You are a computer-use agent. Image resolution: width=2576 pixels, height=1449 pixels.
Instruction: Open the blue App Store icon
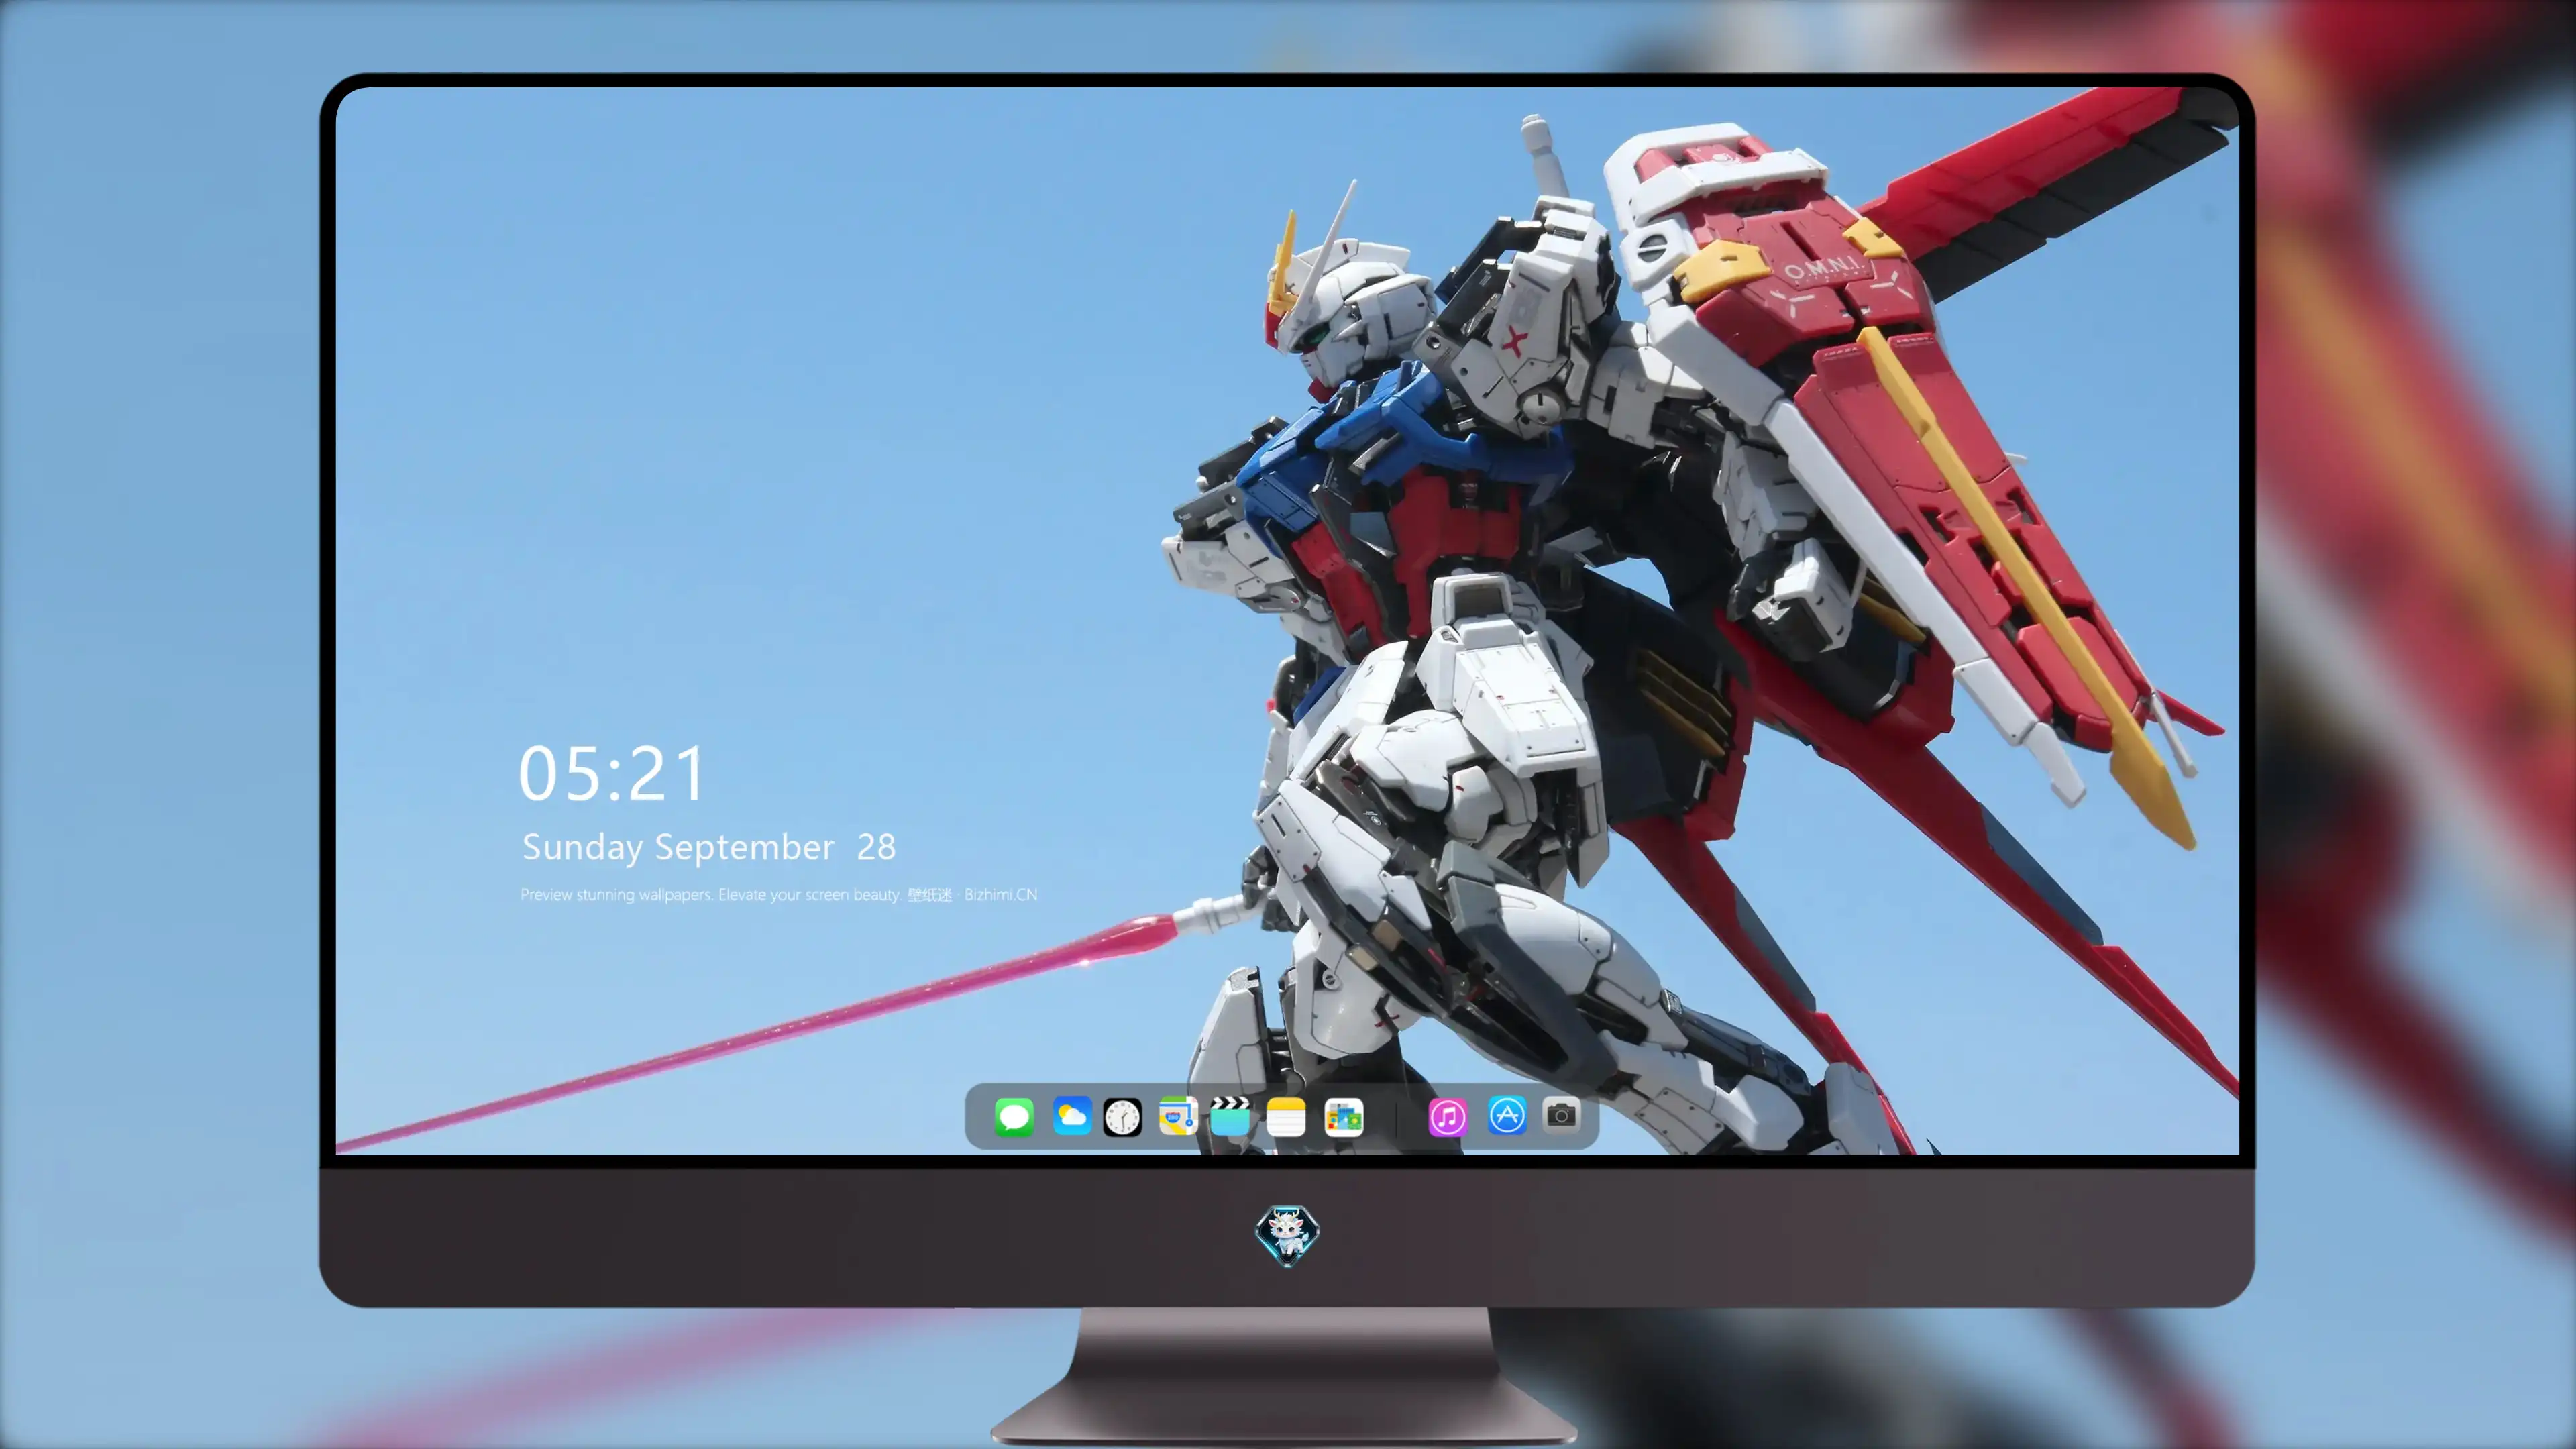click(1507, 1116)
